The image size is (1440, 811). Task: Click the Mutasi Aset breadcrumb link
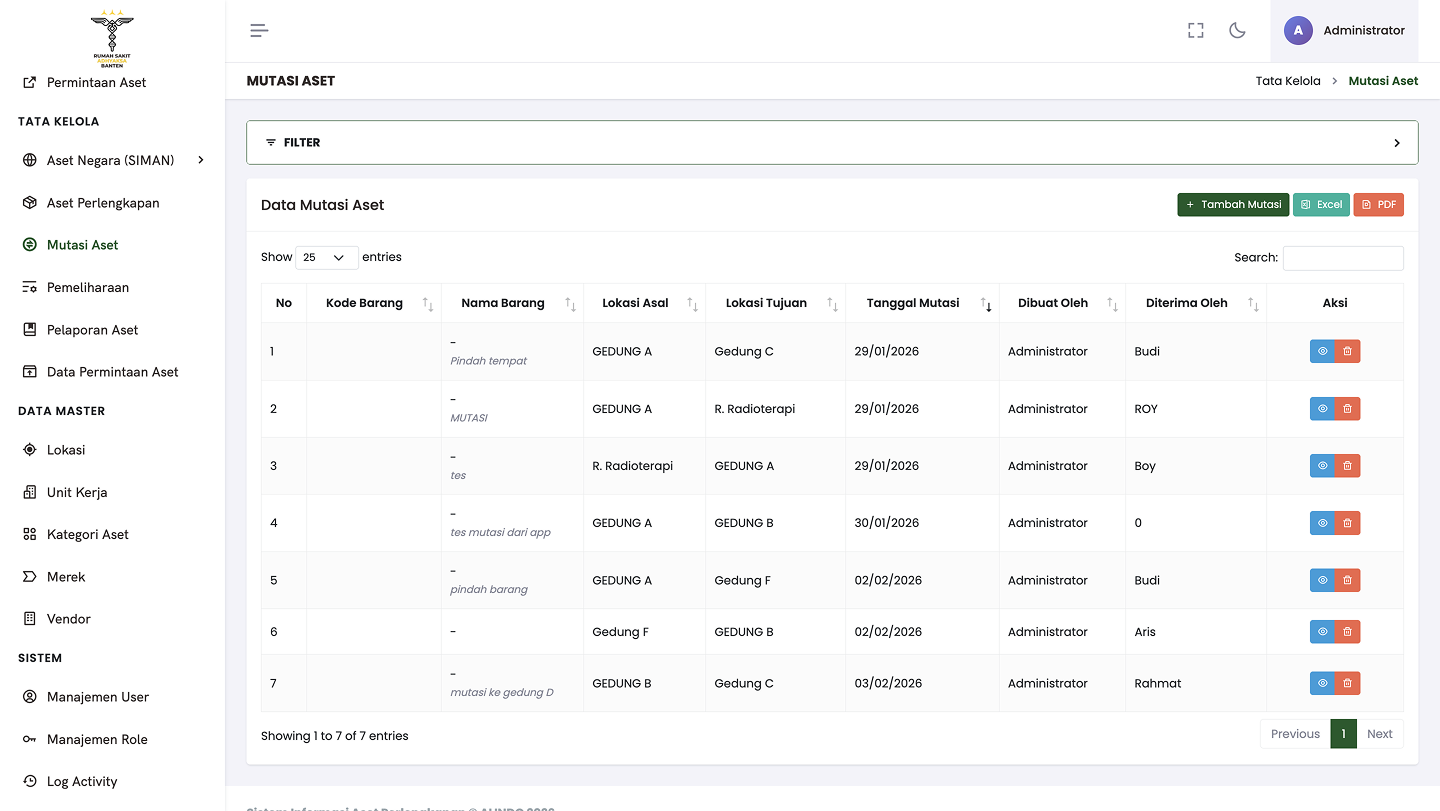pos(1383,81)
